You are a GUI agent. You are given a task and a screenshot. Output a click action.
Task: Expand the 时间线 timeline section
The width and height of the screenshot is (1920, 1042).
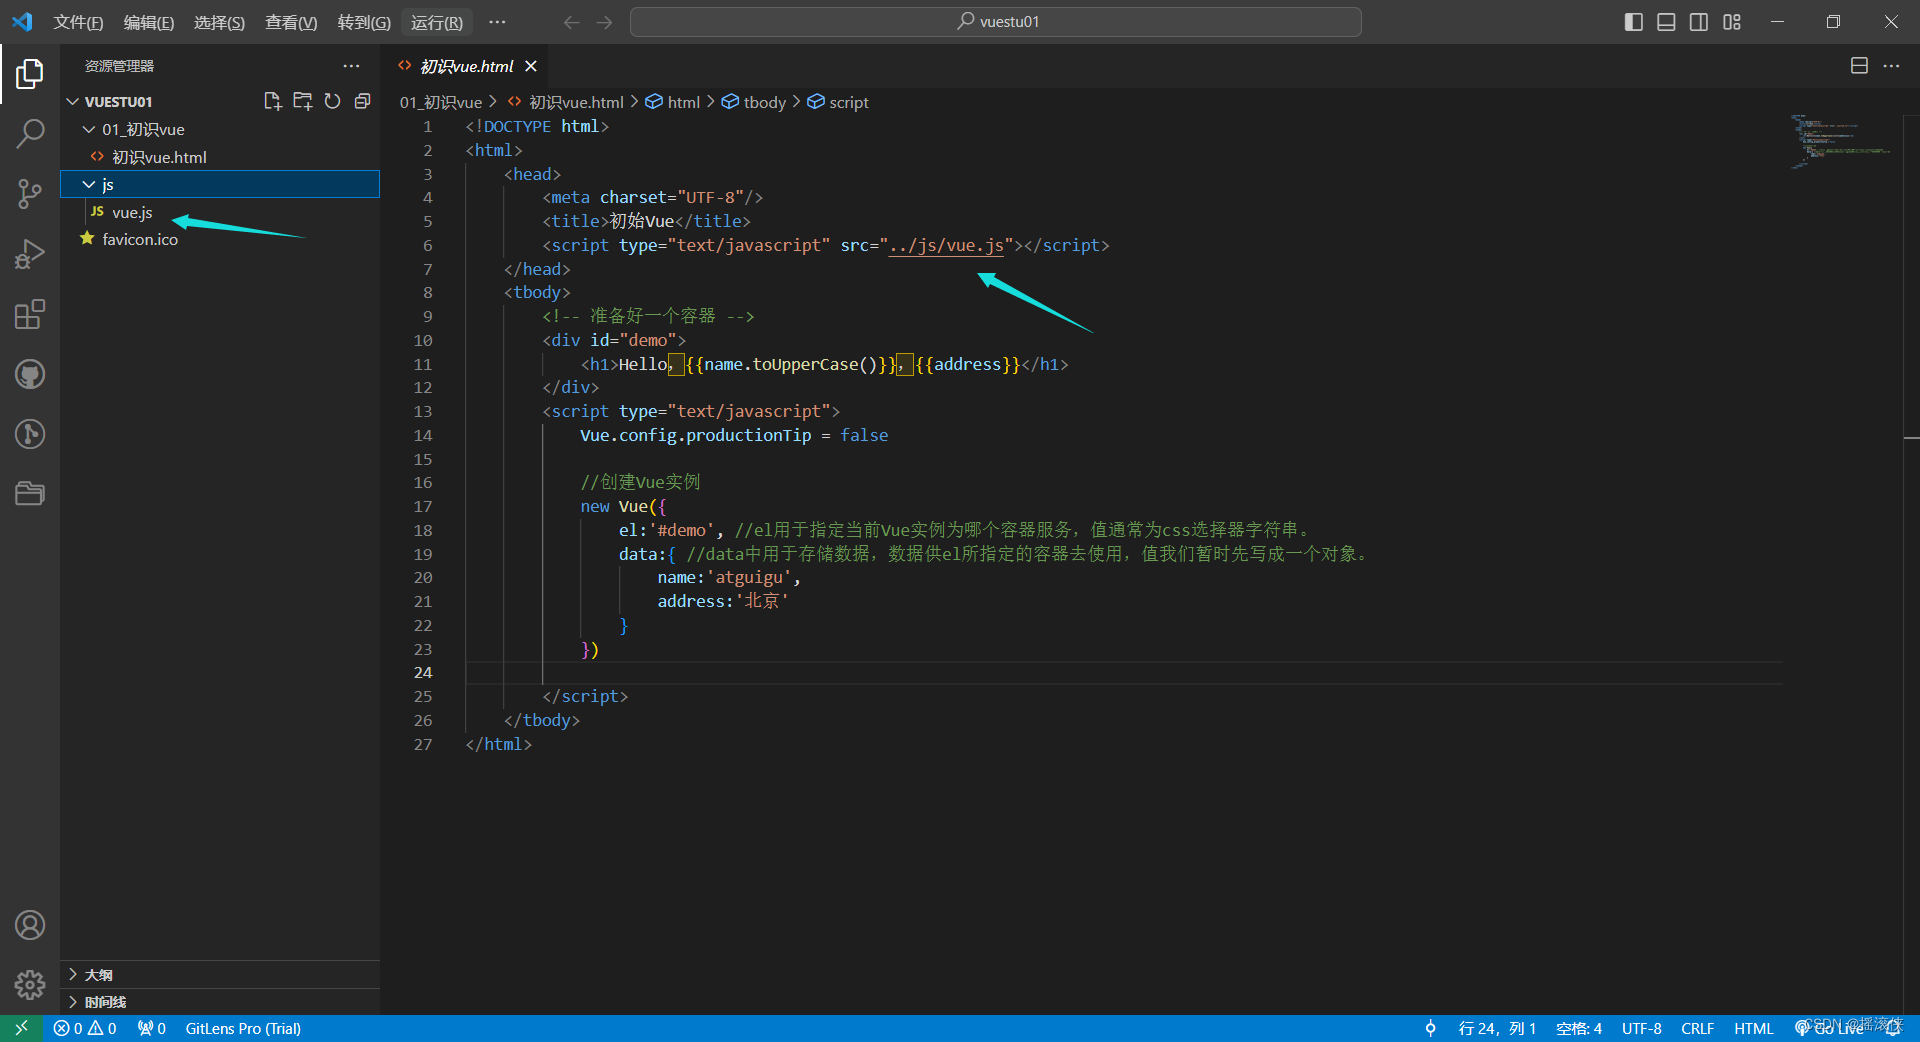click(x=220, y=1001)
